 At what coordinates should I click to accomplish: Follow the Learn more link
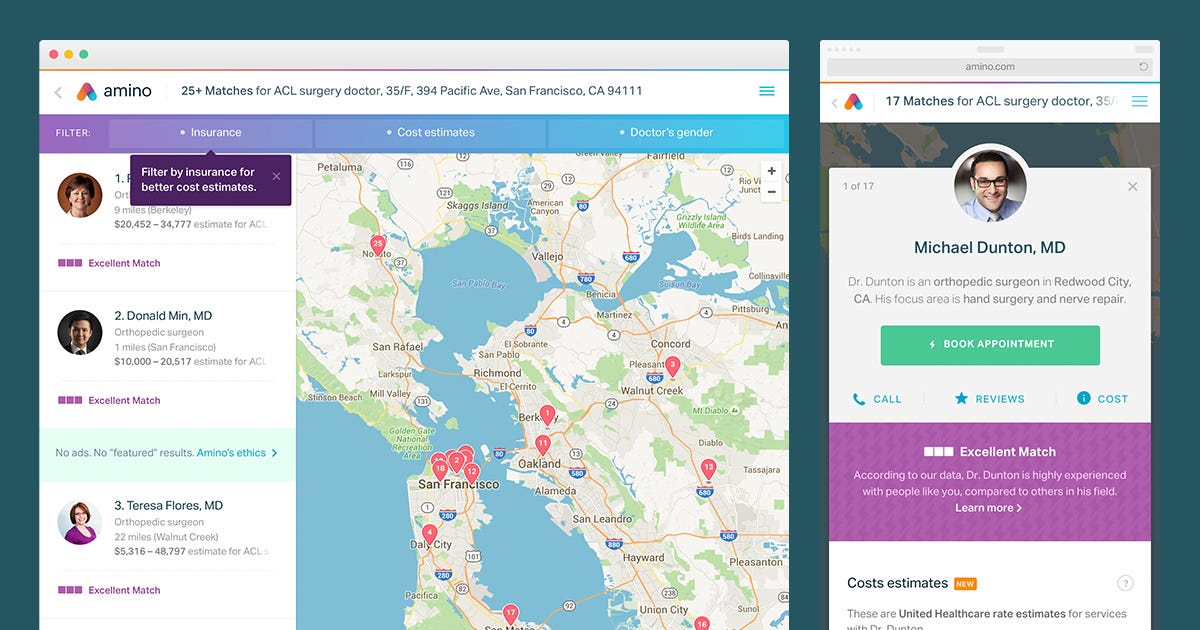point(988,508)
